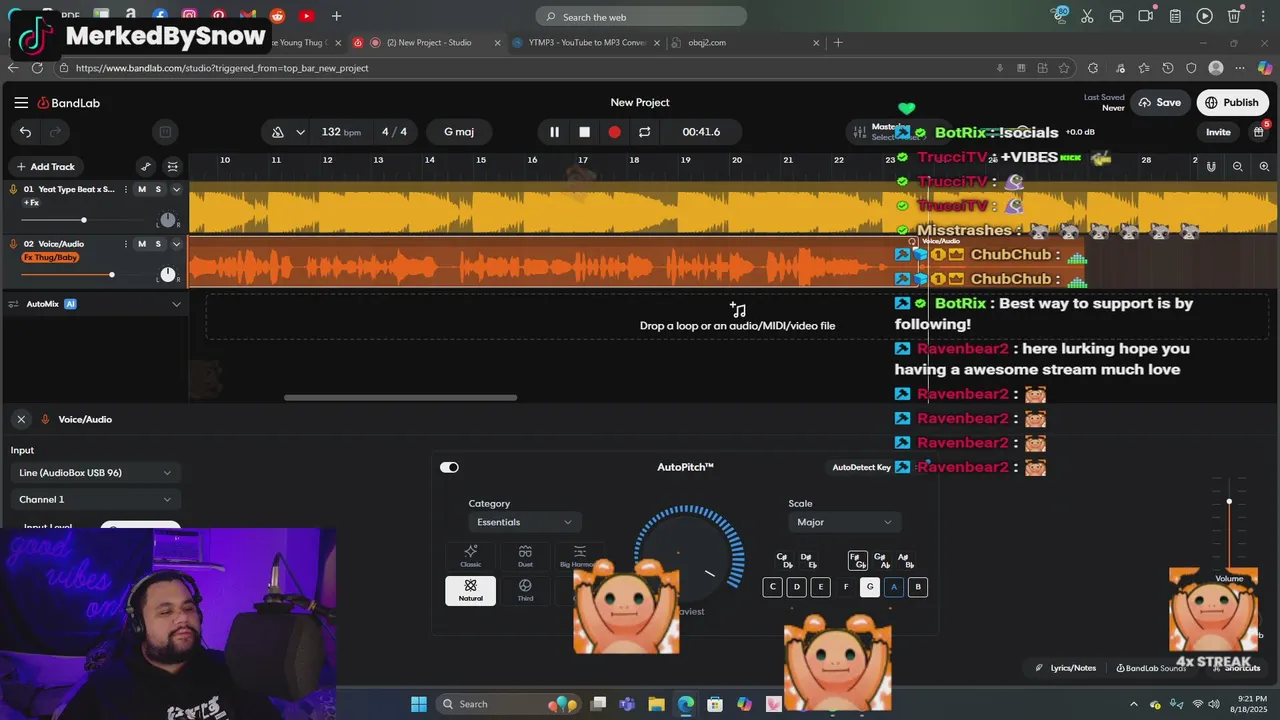Pause playback in the studio
Image resolution: width=1280 pixels, height=720 pixels.
pyautogui.click(x=554, y=132)
